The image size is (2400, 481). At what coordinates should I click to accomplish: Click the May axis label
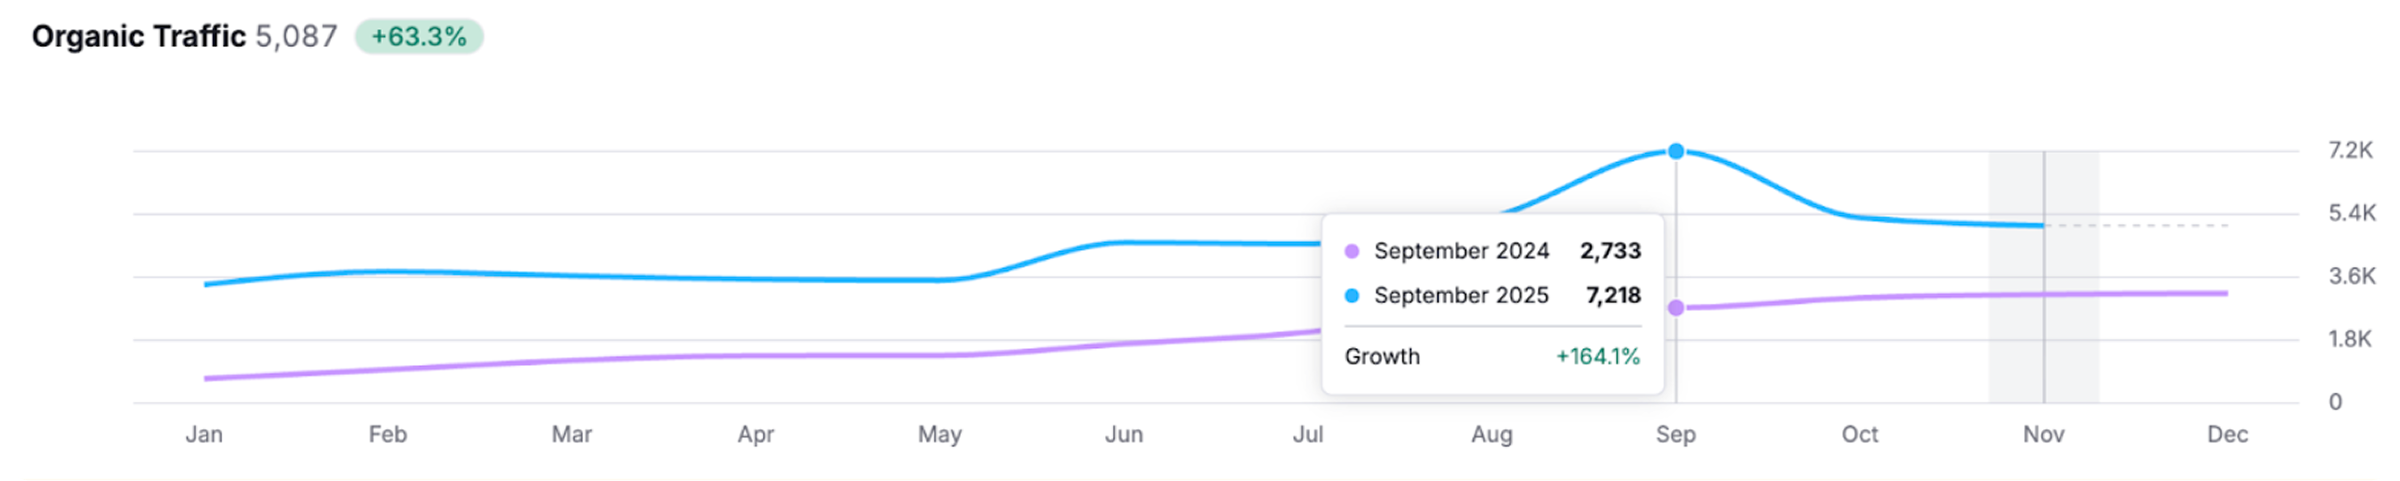940,435
